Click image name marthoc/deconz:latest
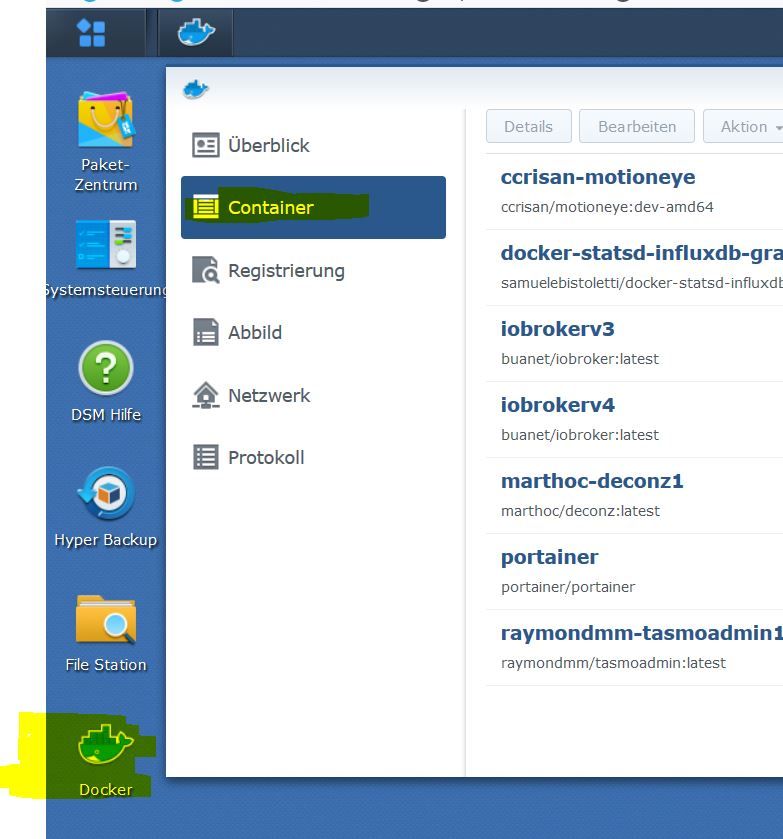 pyautogui.click(x=580, y=511)
